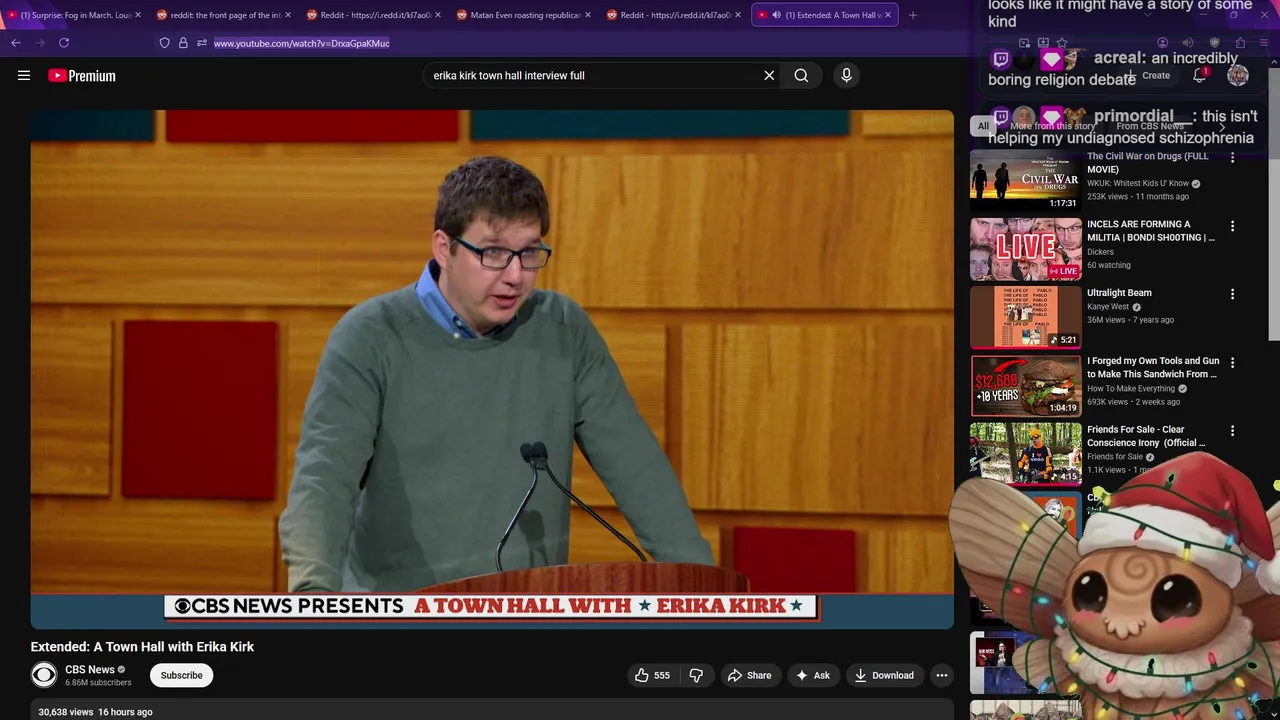1280x720 pixels.
Task: Close the Matan Even roasting republican tab
Action: (588, 15)
